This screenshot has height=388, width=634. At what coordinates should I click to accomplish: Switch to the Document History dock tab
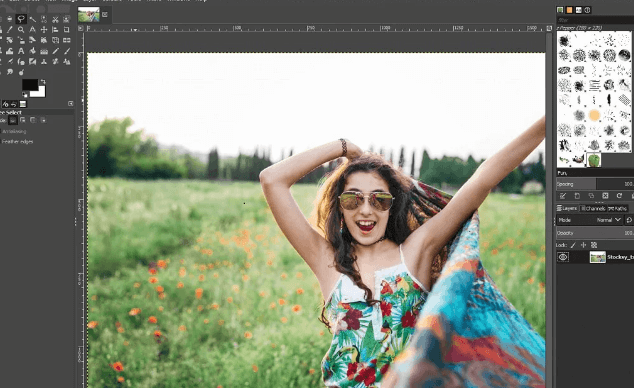pyautogui.click(x=588, y=10)
